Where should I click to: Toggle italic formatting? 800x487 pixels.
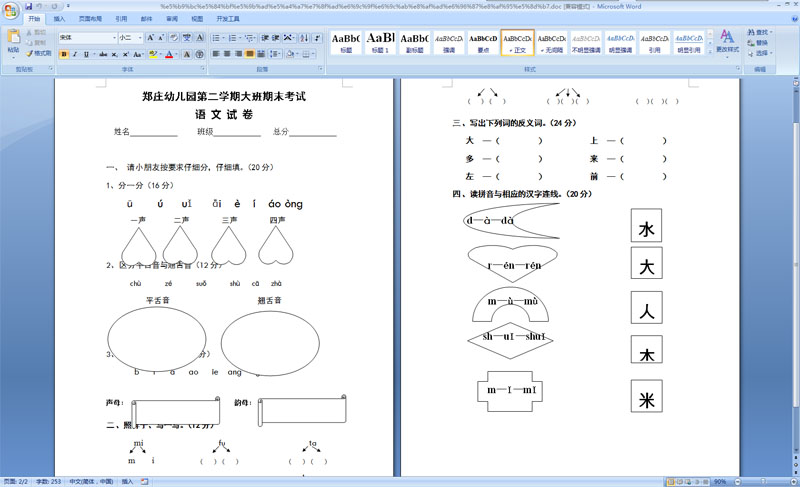(x=75, y=54)
